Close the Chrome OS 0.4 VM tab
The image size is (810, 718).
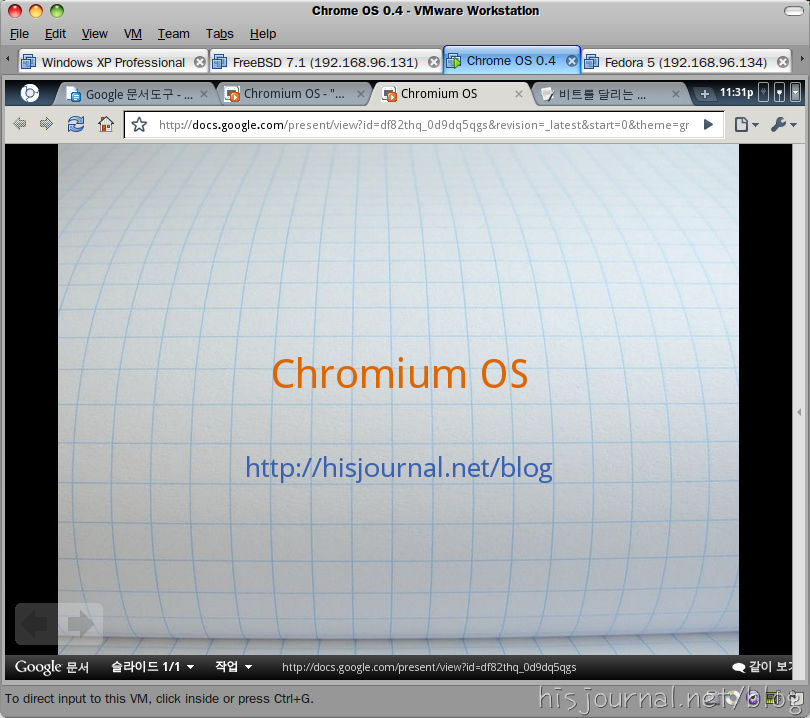click(x=571, y=61)
